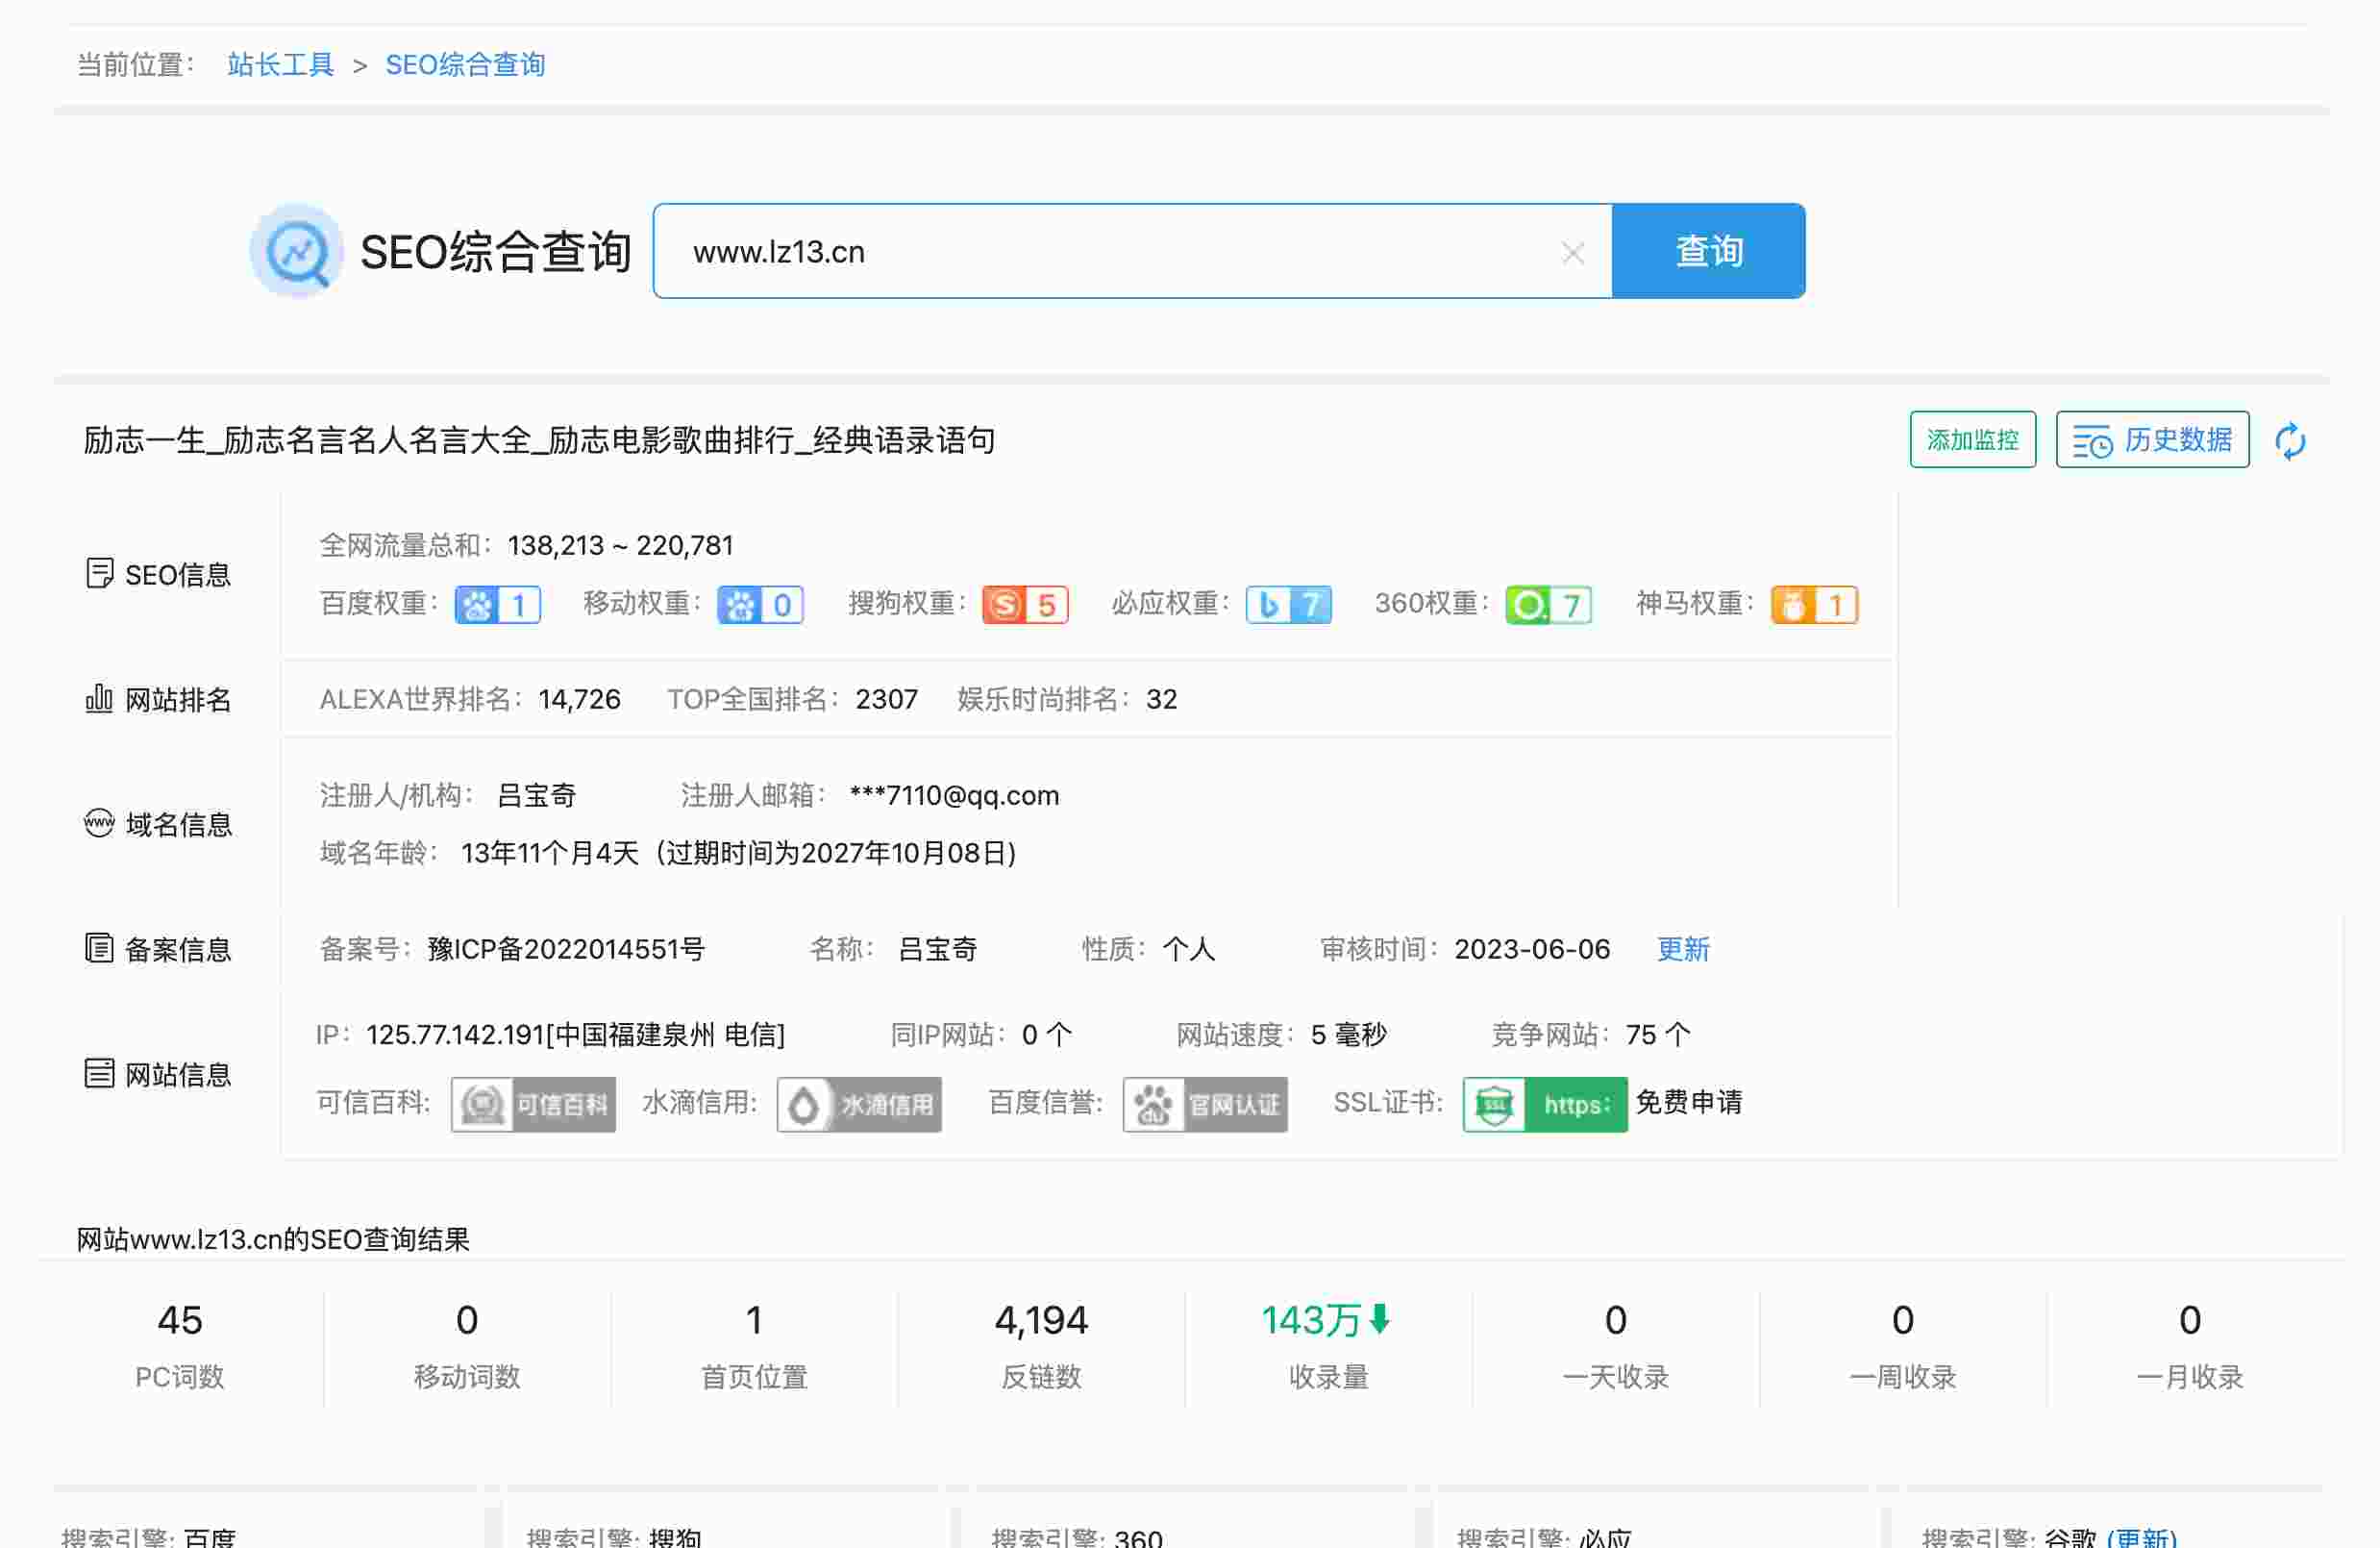Click the 360权重 green badge
2380x1548 pixels.
click(1548, 605)
